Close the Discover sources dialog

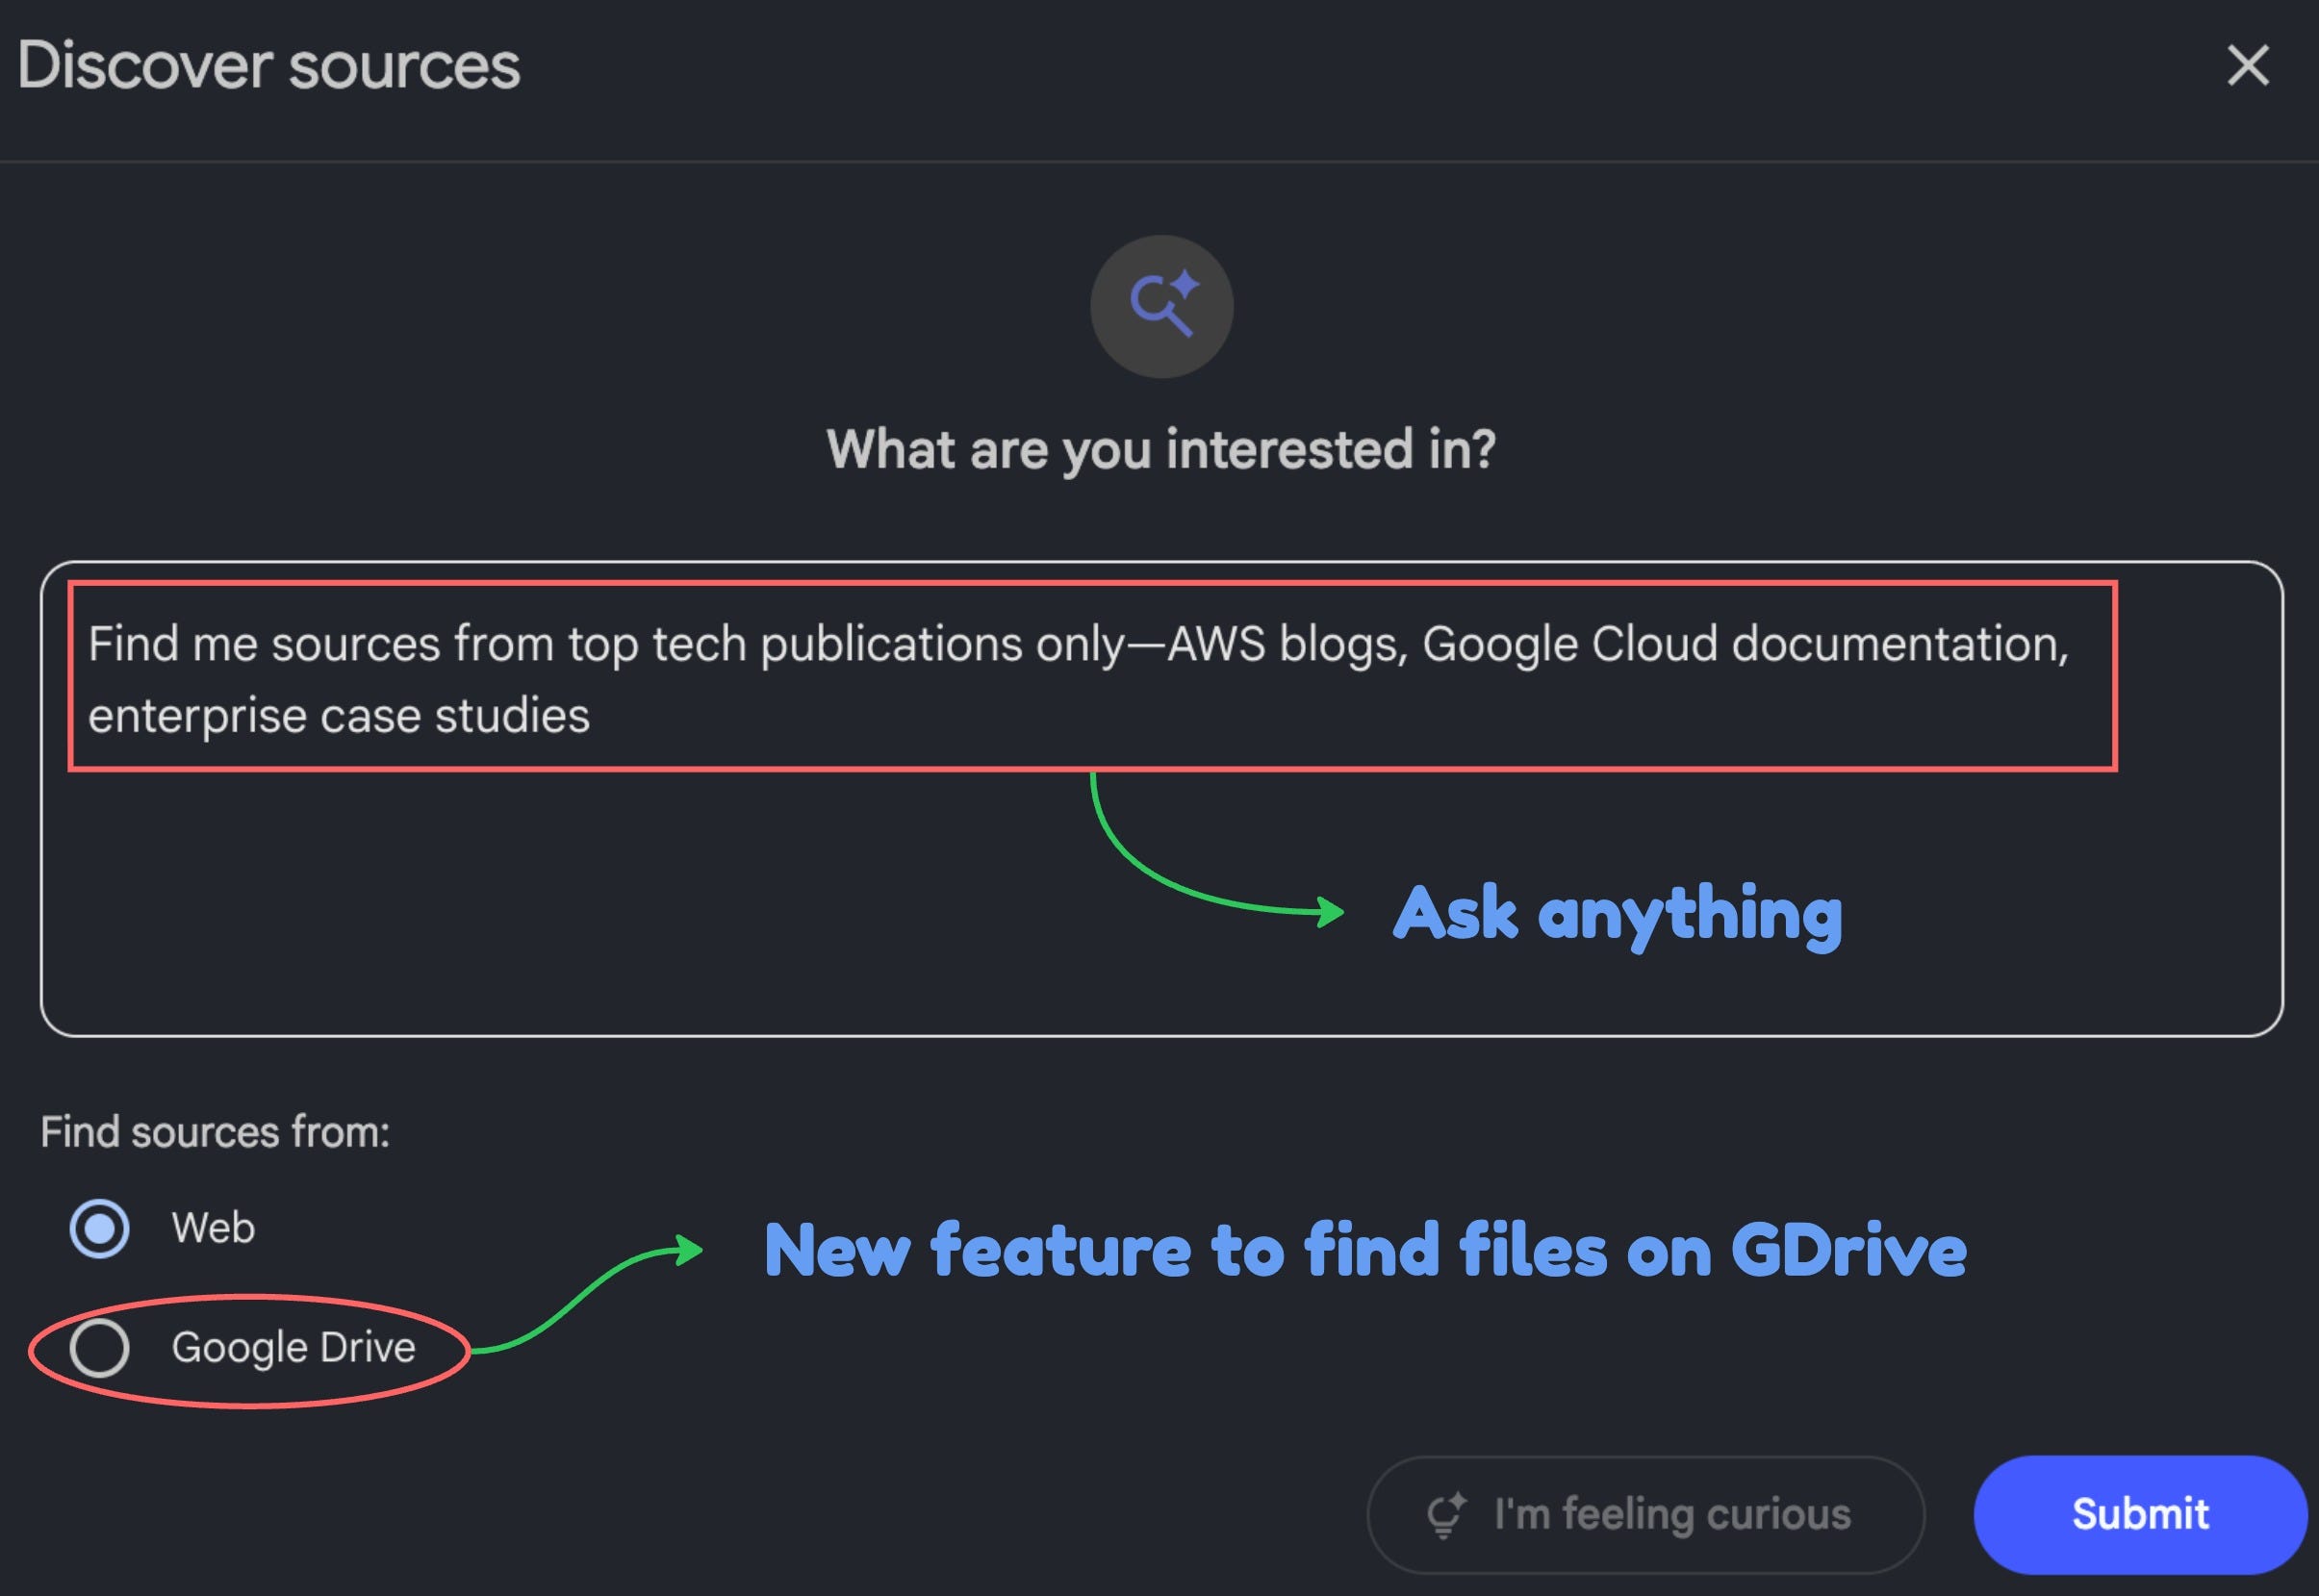tap(2247, 66)
